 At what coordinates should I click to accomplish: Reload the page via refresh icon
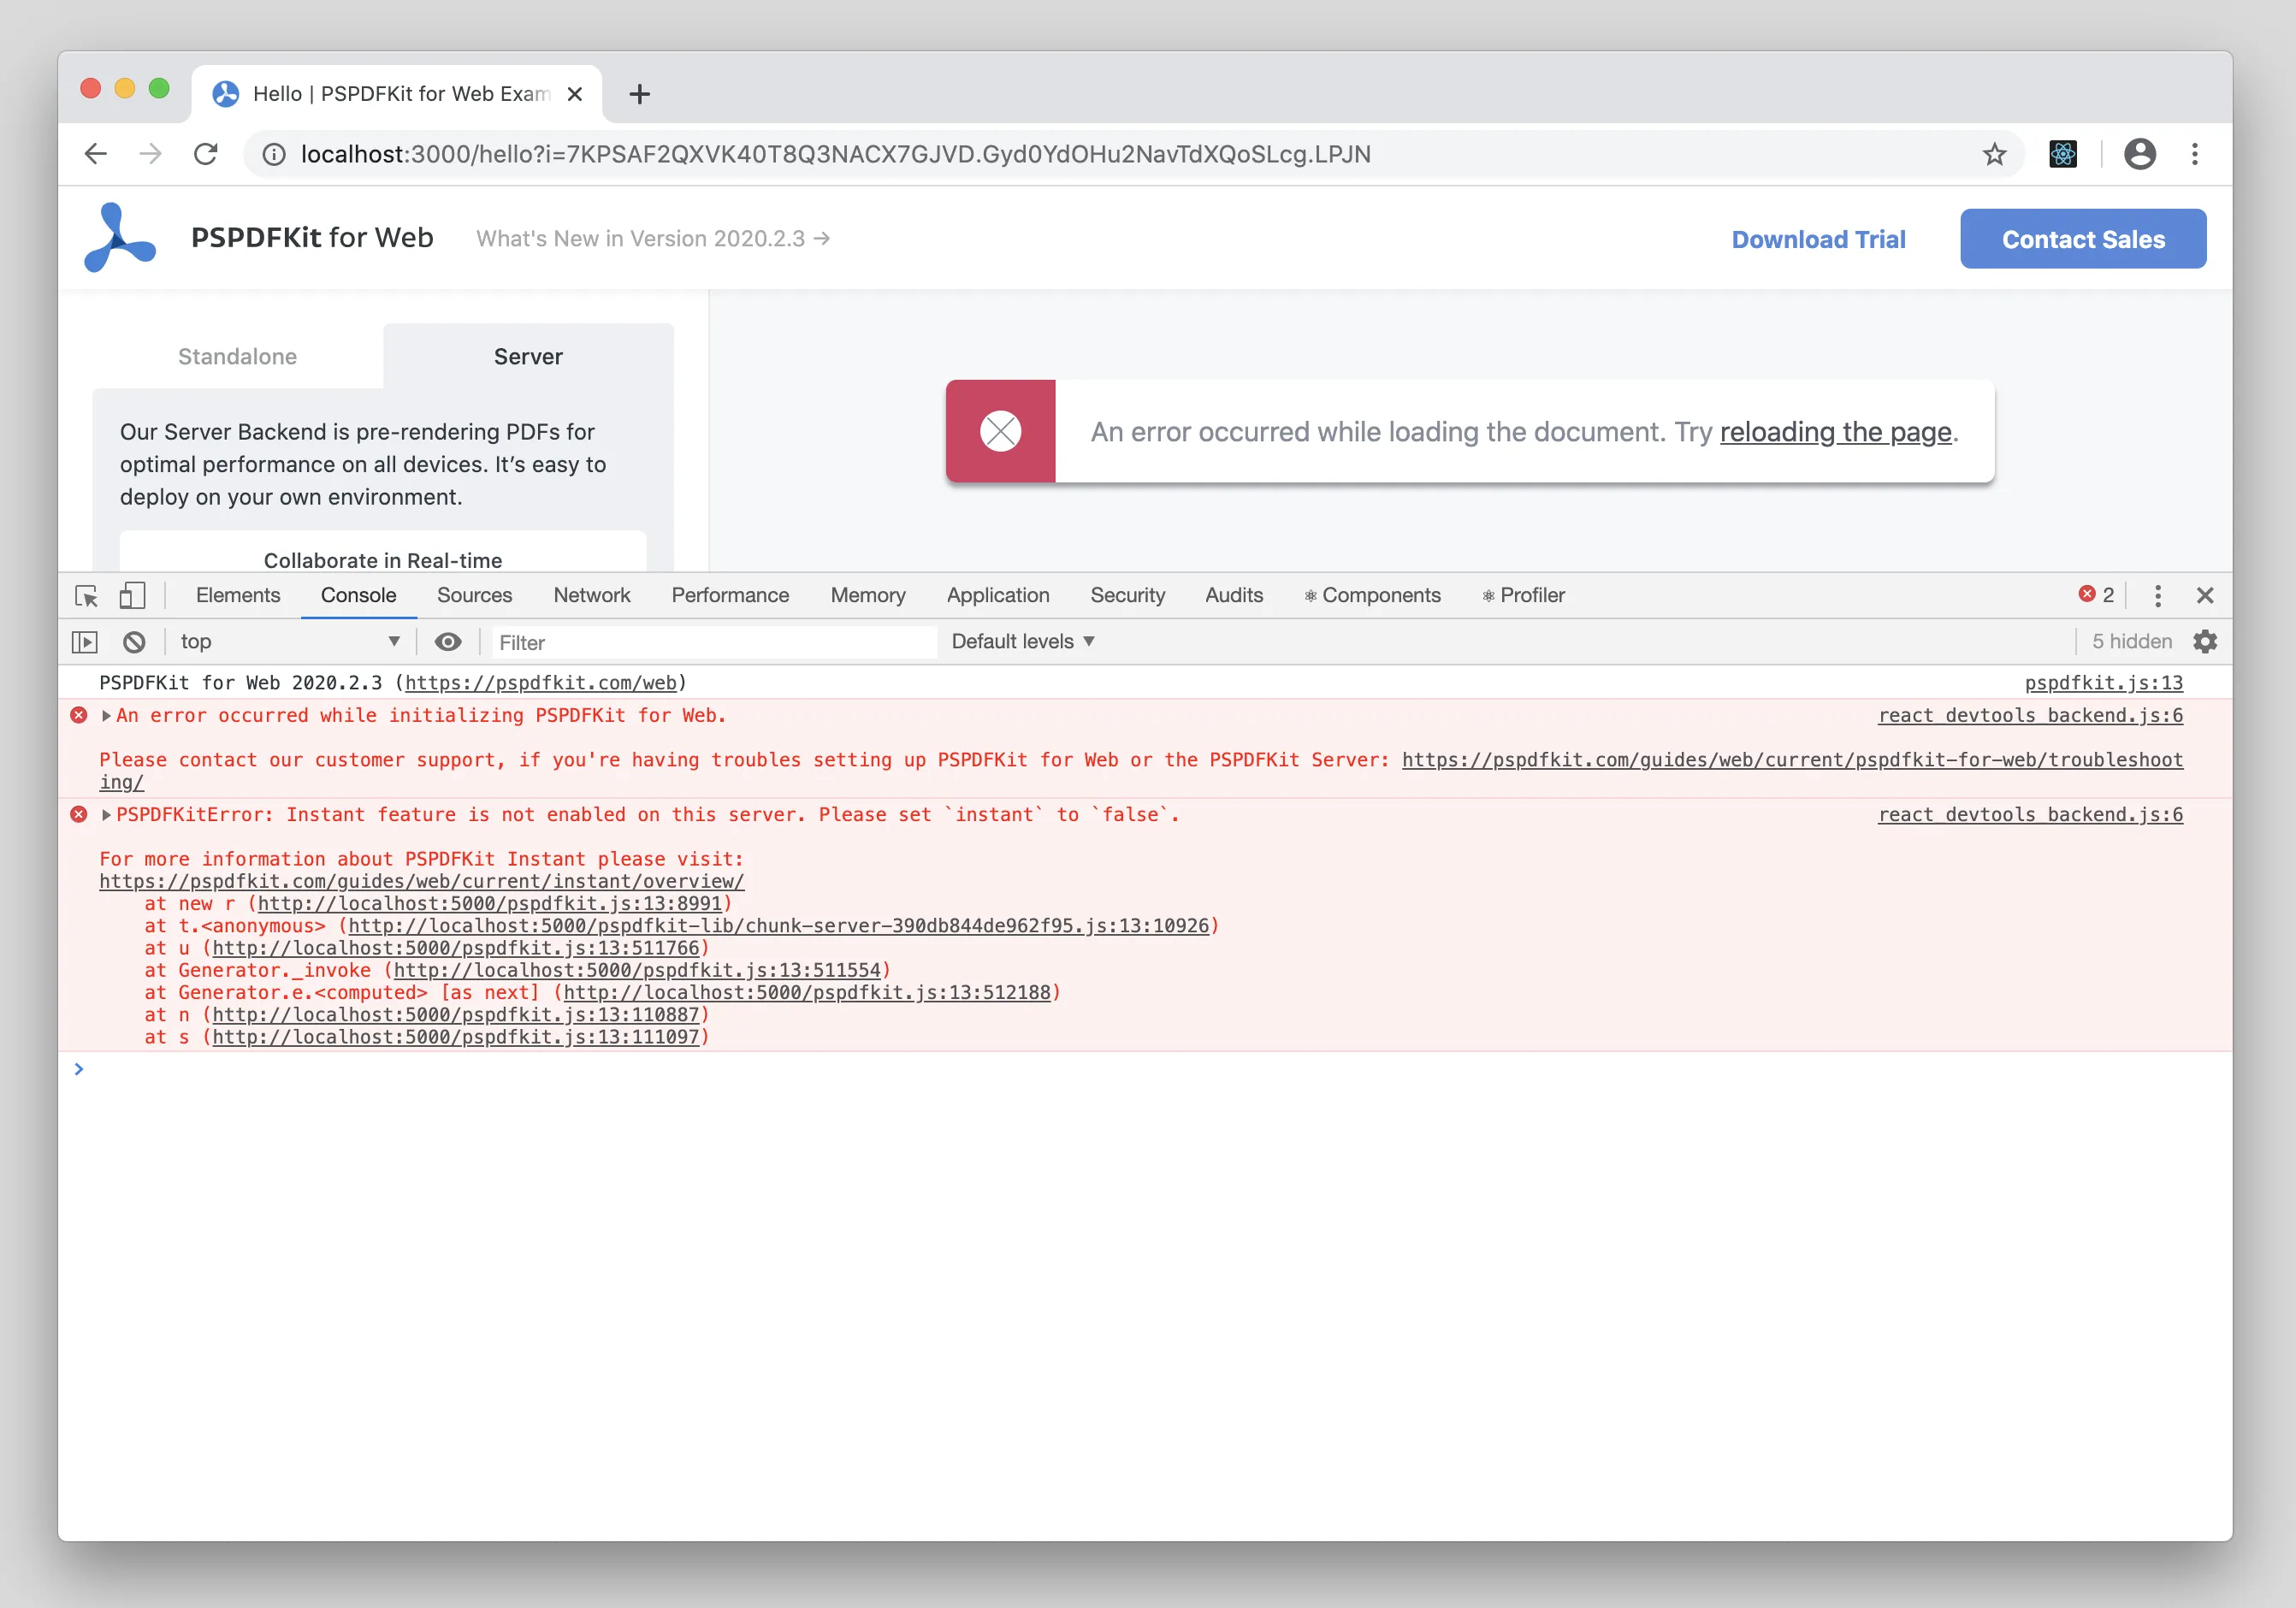pos(206,154)
